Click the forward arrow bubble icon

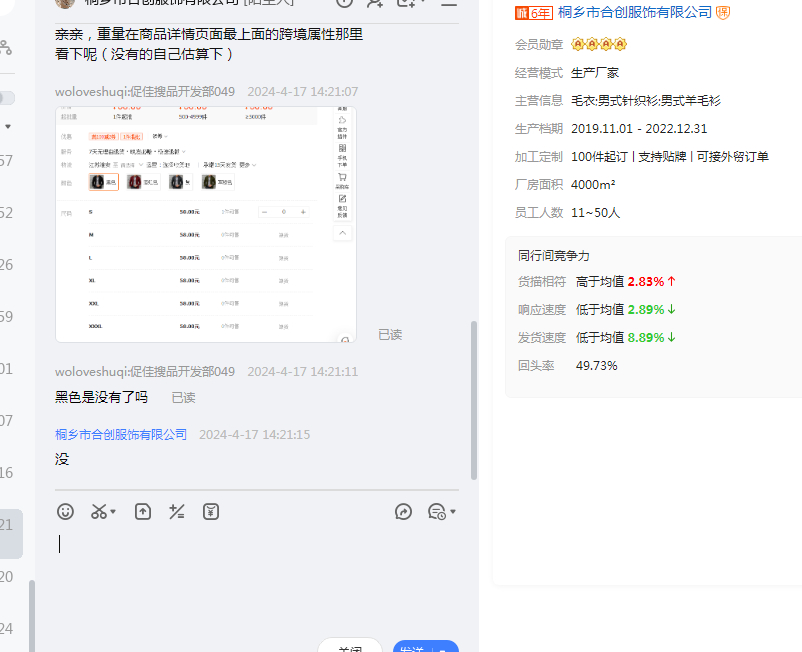404,512
